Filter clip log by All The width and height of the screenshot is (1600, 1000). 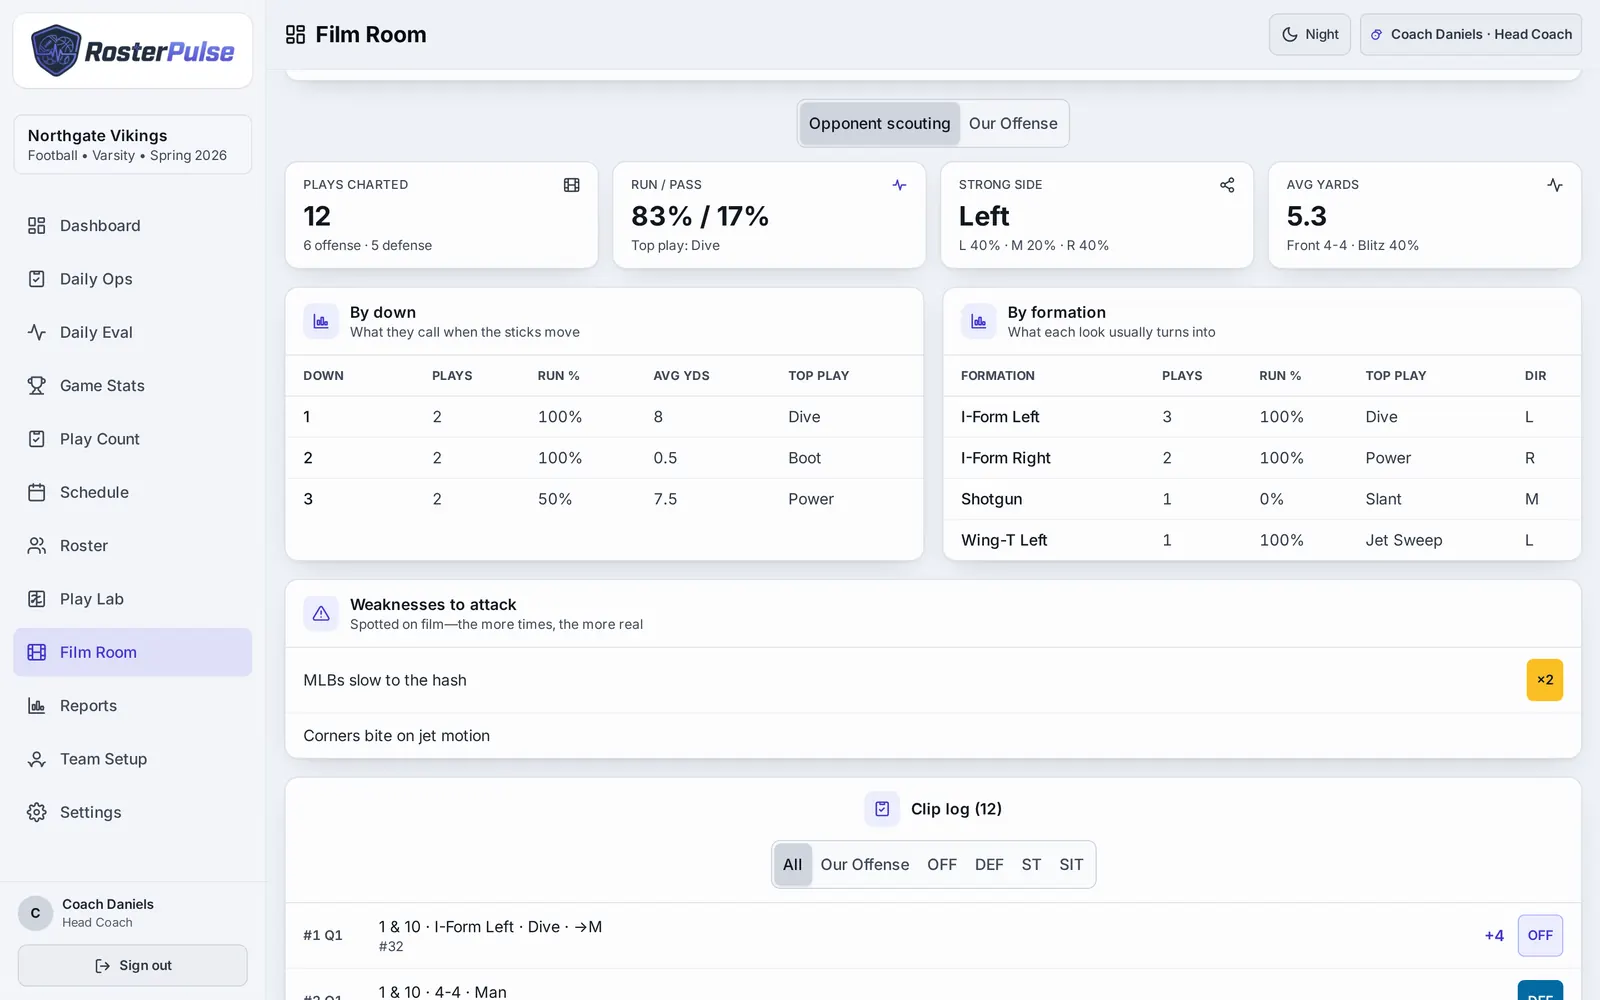(x=792, y=865)
